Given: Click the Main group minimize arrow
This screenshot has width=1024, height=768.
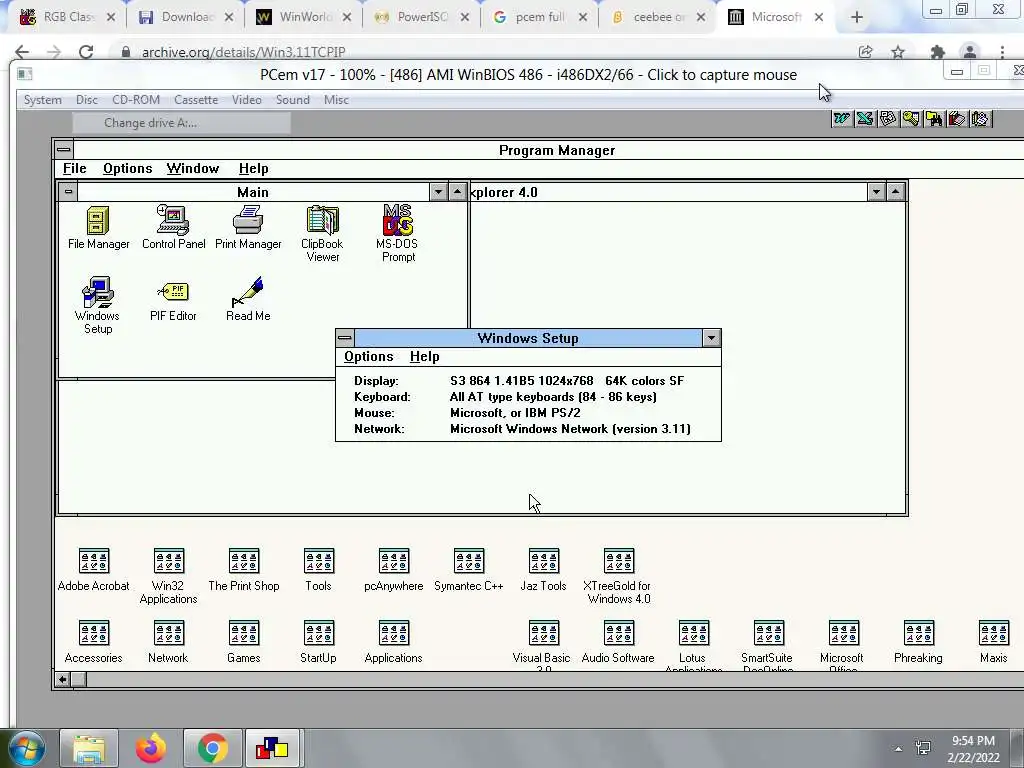Looking at the screenshot, I should point(438,192).
